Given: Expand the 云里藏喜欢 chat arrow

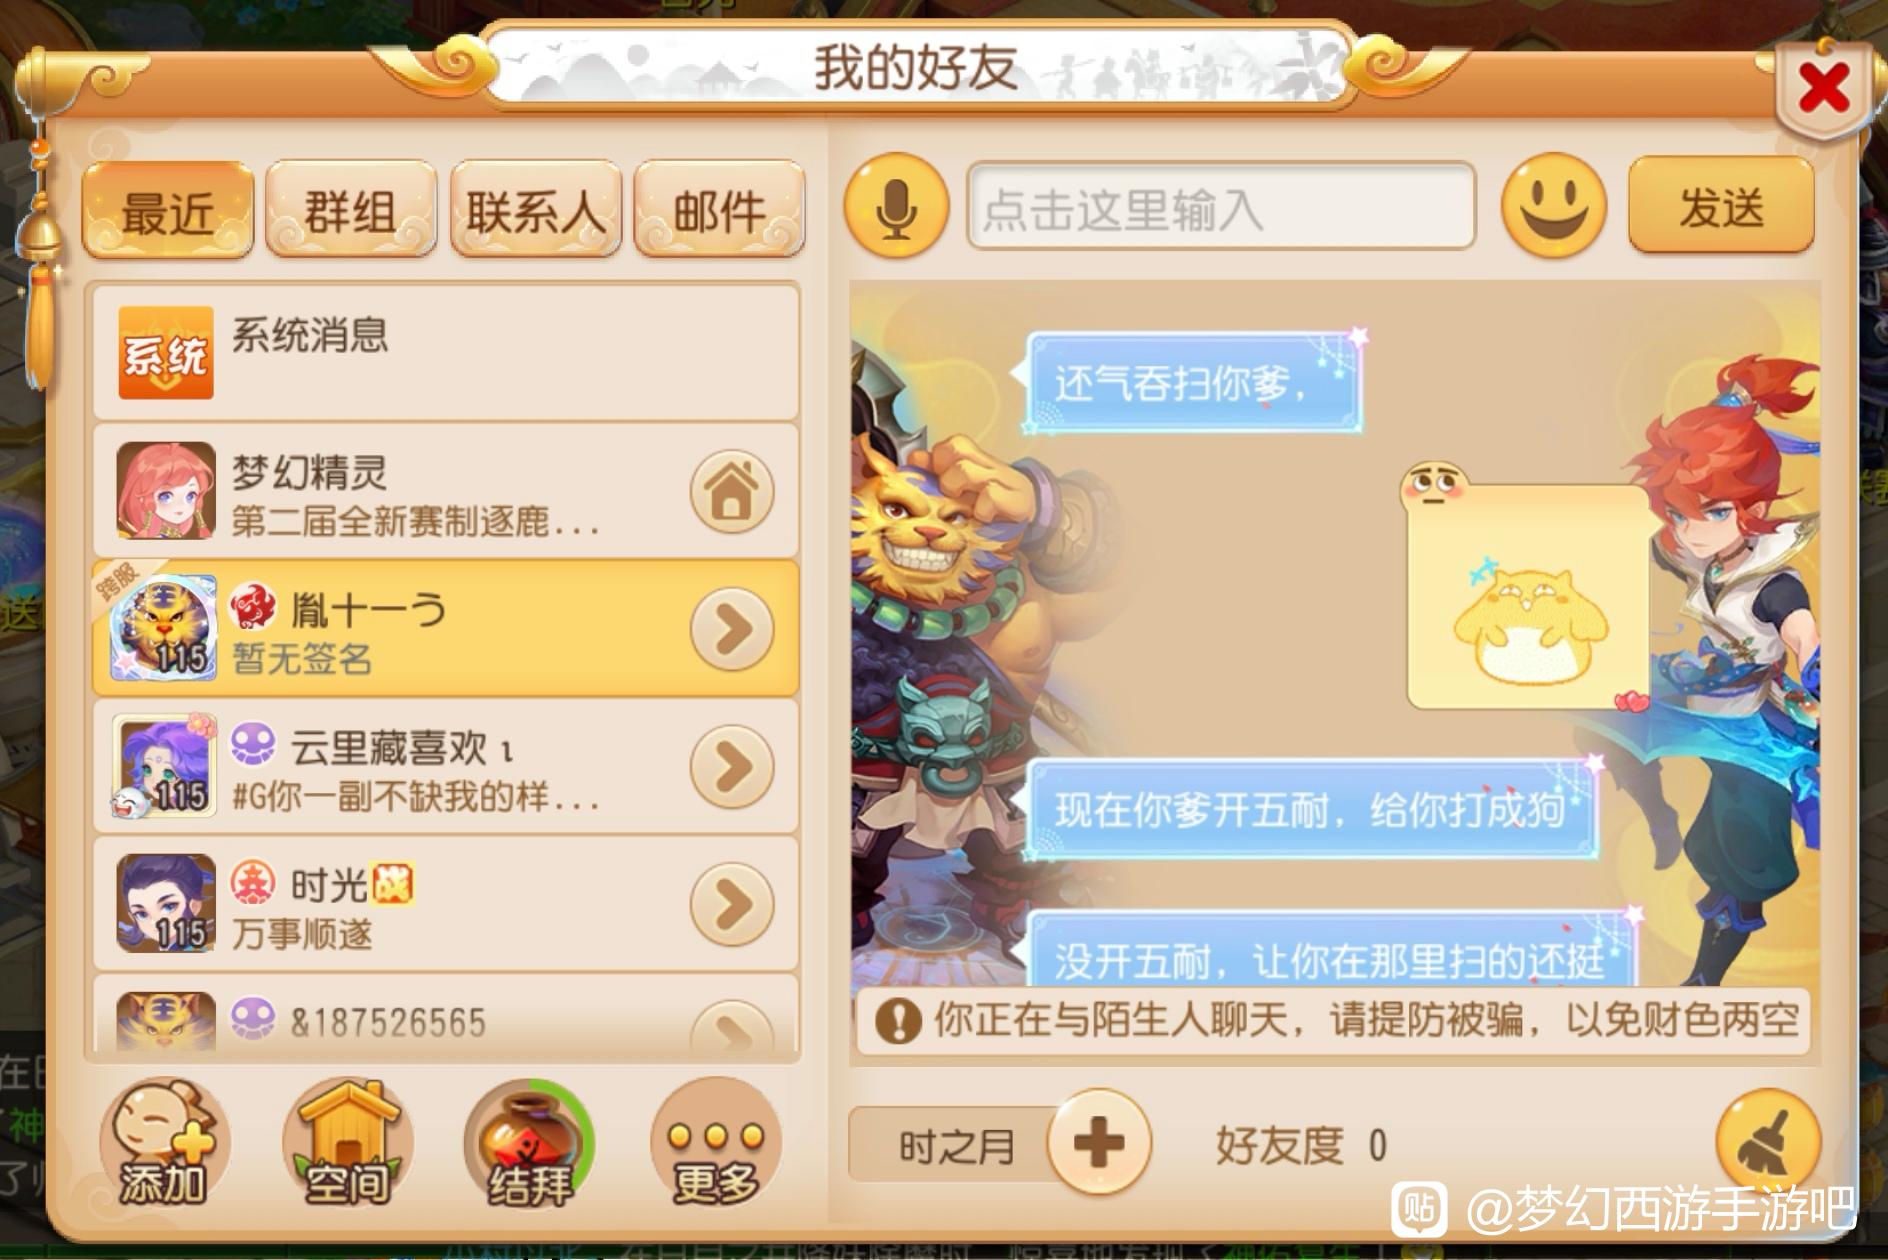Looking at the screenshot, I should 732,767.
